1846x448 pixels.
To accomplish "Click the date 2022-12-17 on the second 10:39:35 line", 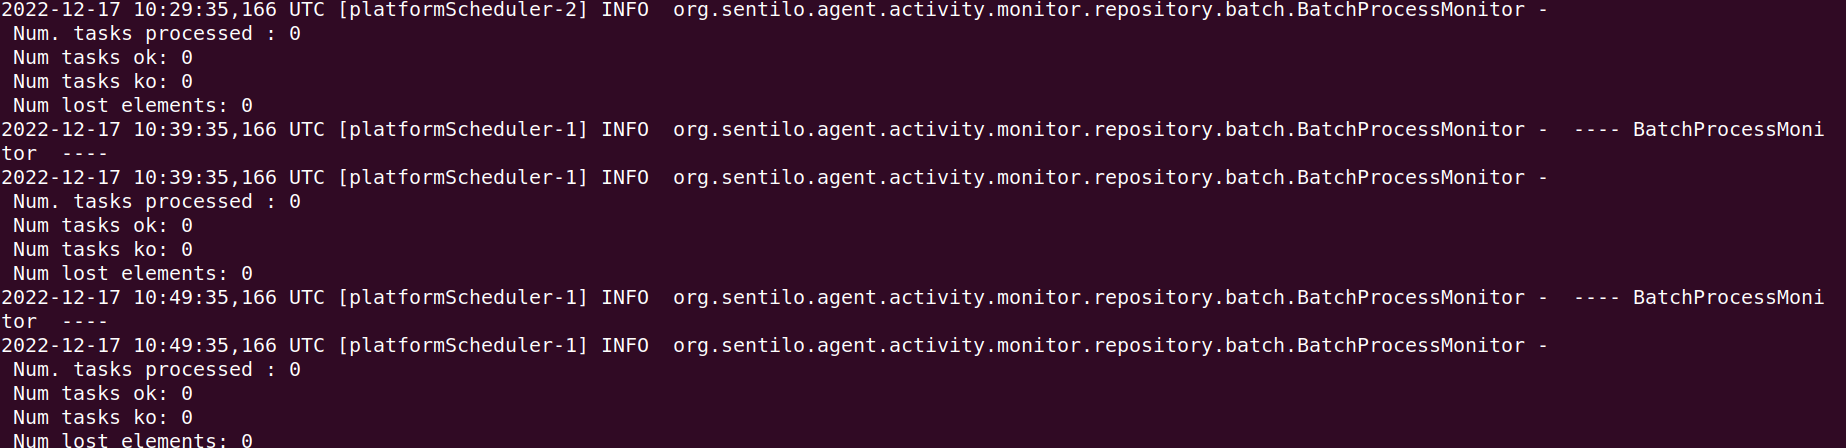I will coord(60,178).
